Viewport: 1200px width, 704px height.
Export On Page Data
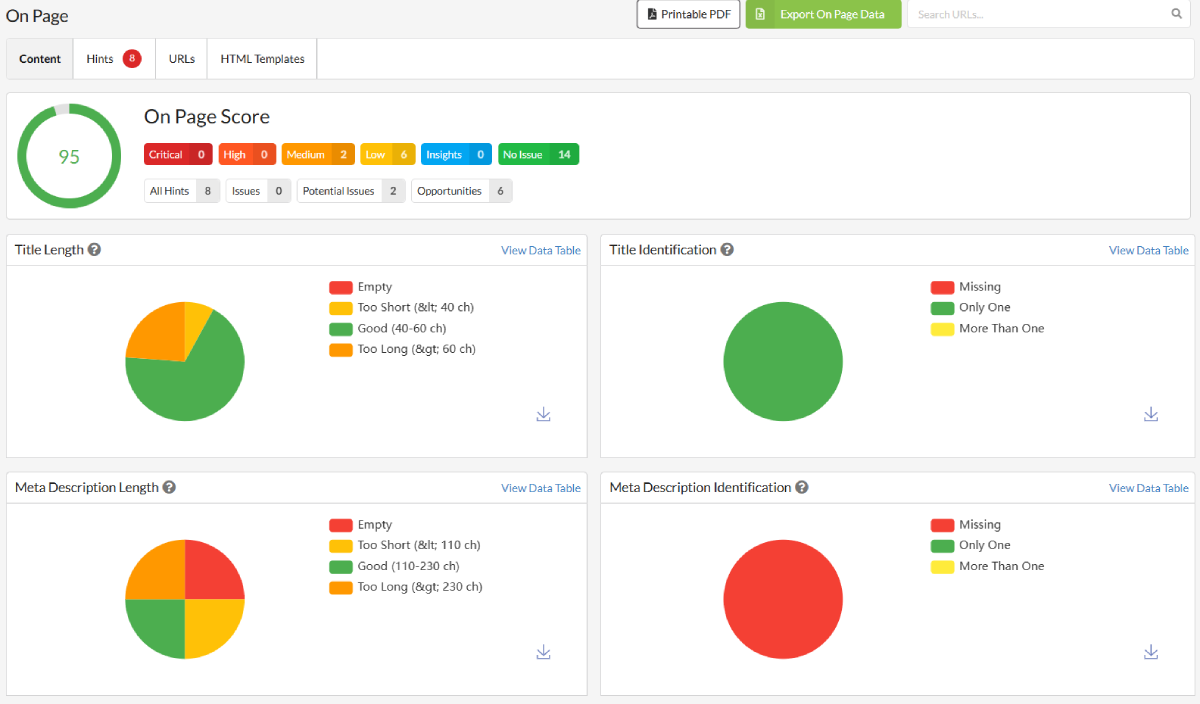pos(823,14)
